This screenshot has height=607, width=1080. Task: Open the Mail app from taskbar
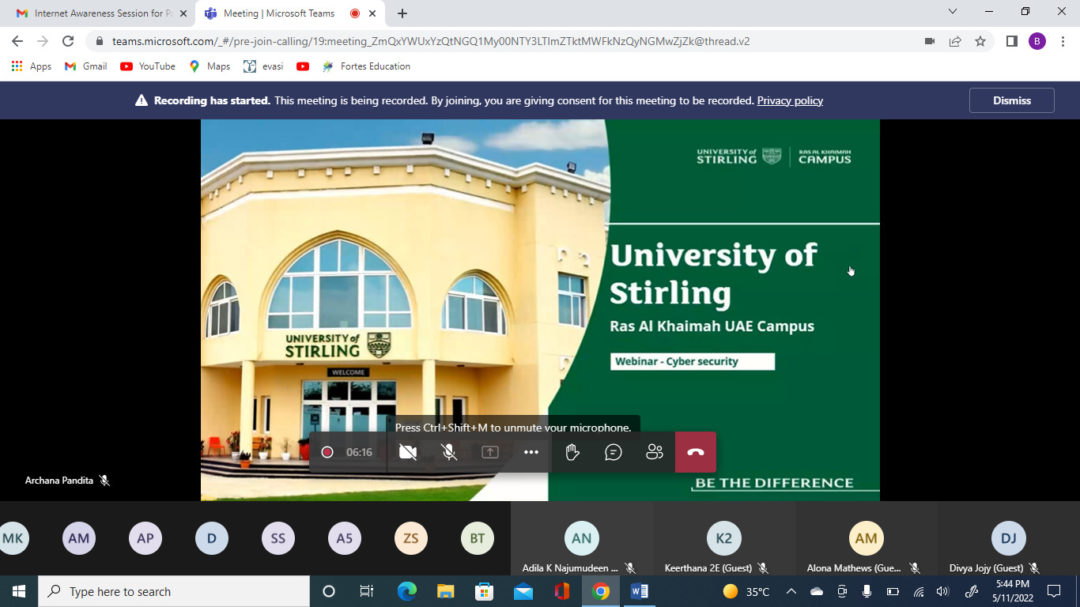[x=523, y=591]
